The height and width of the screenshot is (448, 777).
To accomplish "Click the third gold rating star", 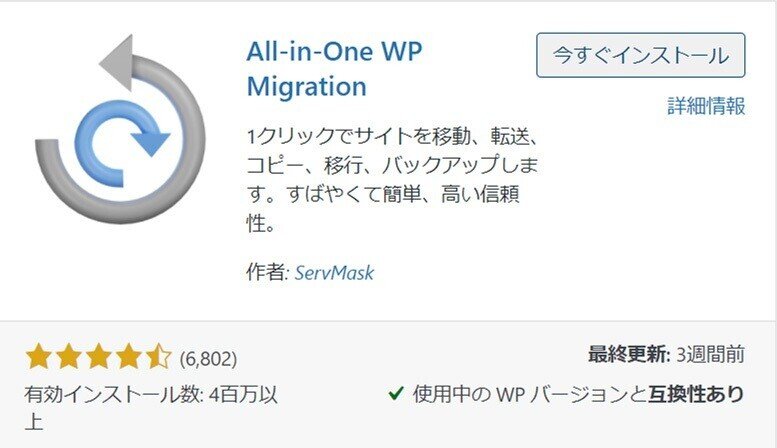I will 98,357.
